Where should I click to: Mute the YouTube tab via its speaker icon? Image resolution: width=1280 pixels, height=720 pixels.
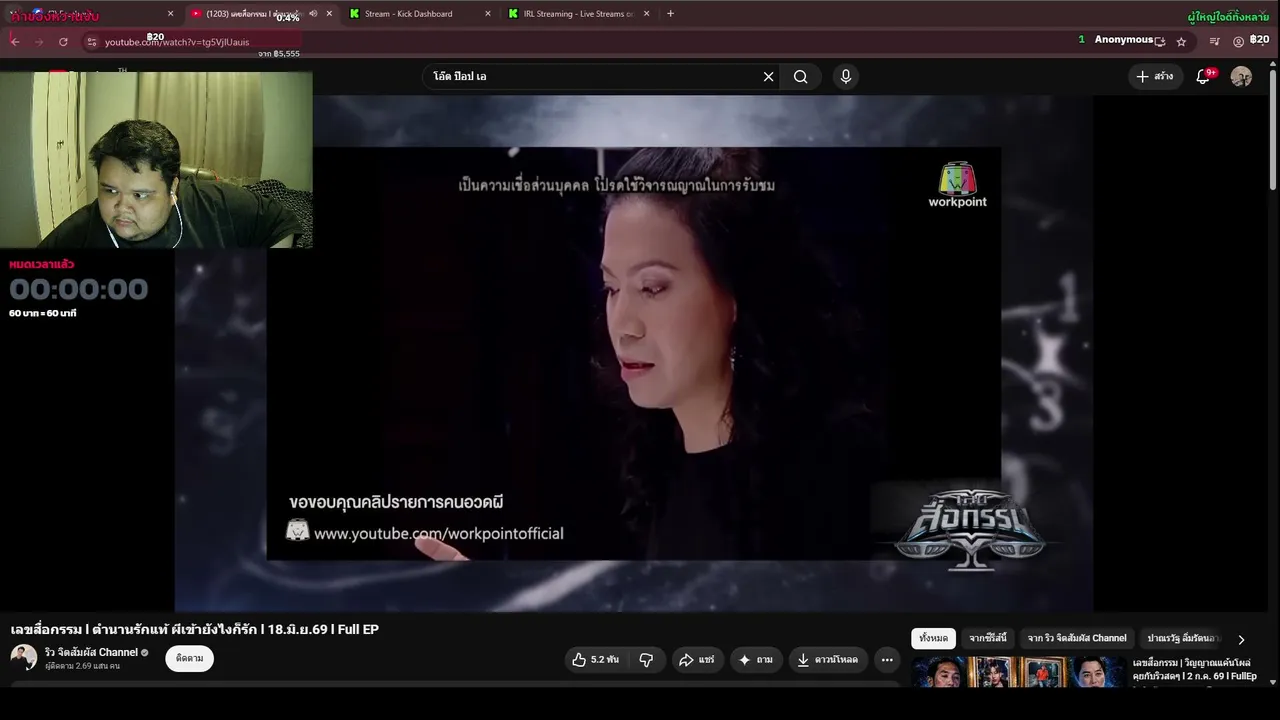pos(313,14)
